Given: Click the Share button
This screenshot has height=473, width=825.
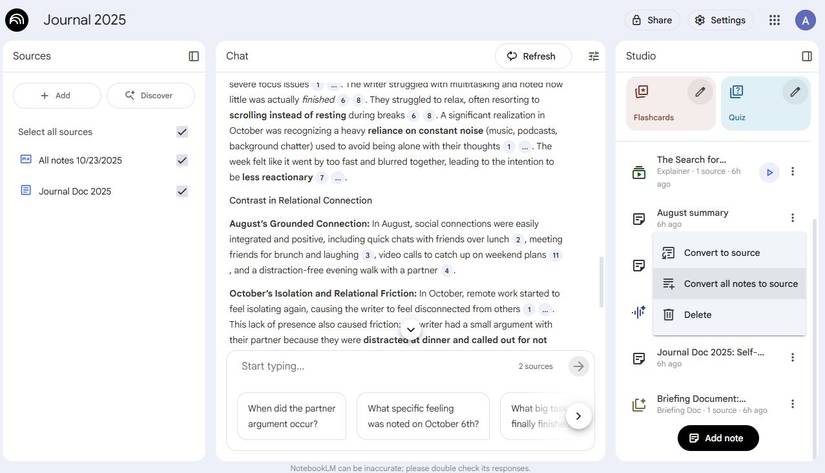Looking at the screenshot, I should coord(651,20).
